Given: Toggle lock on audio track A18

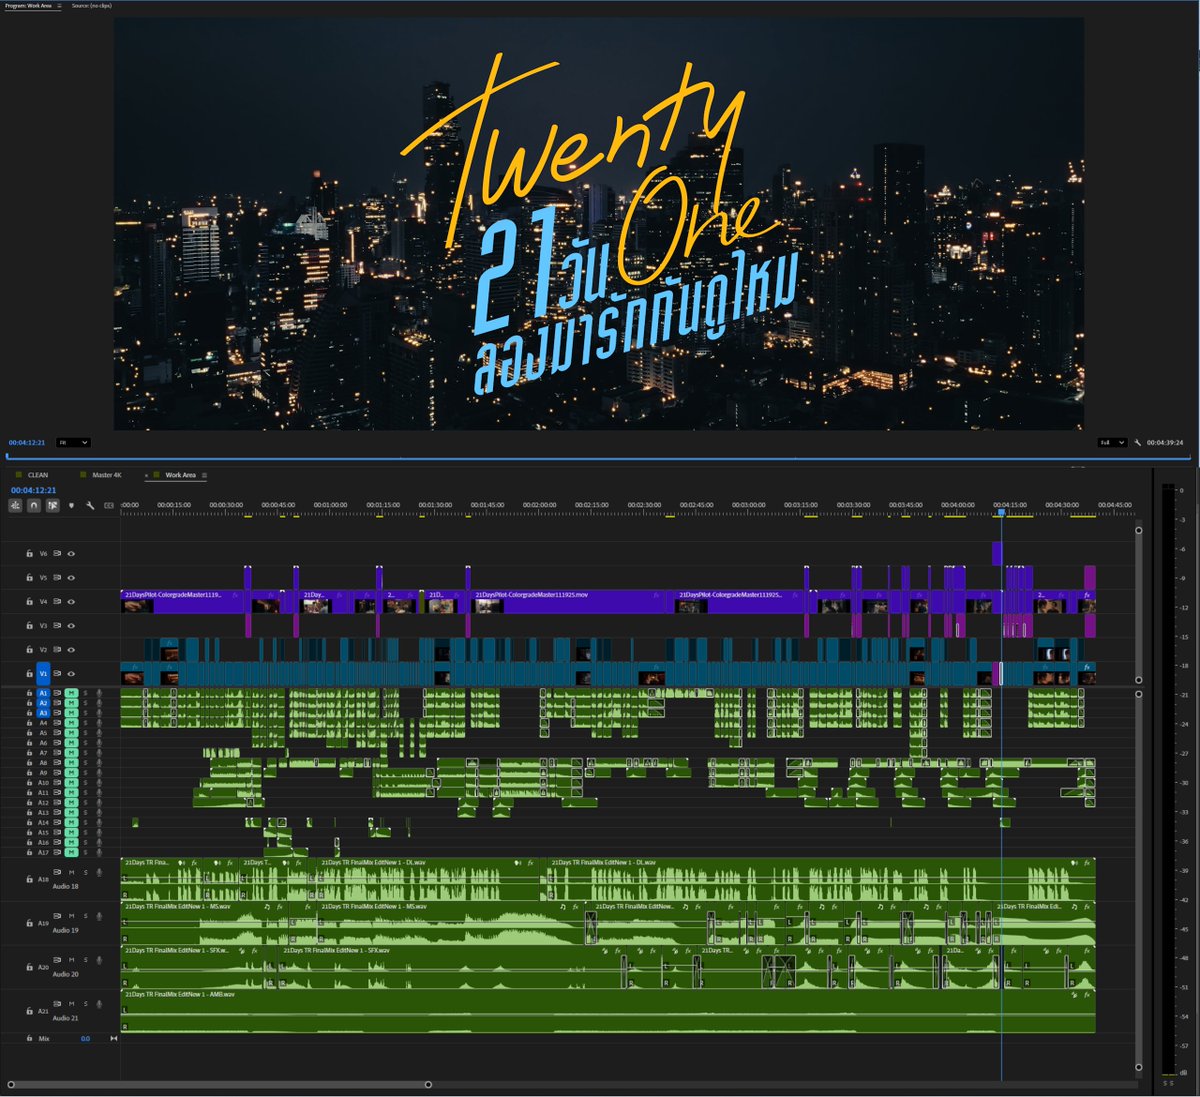Looking at the screenshot, I should coord(29,879).
